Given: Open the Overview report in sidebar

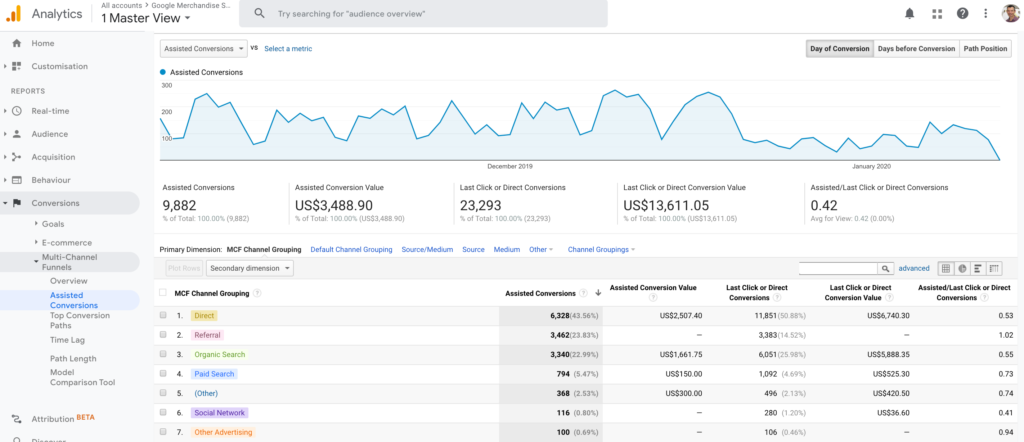Looking at the screenshot, I should tap(69, 281).
